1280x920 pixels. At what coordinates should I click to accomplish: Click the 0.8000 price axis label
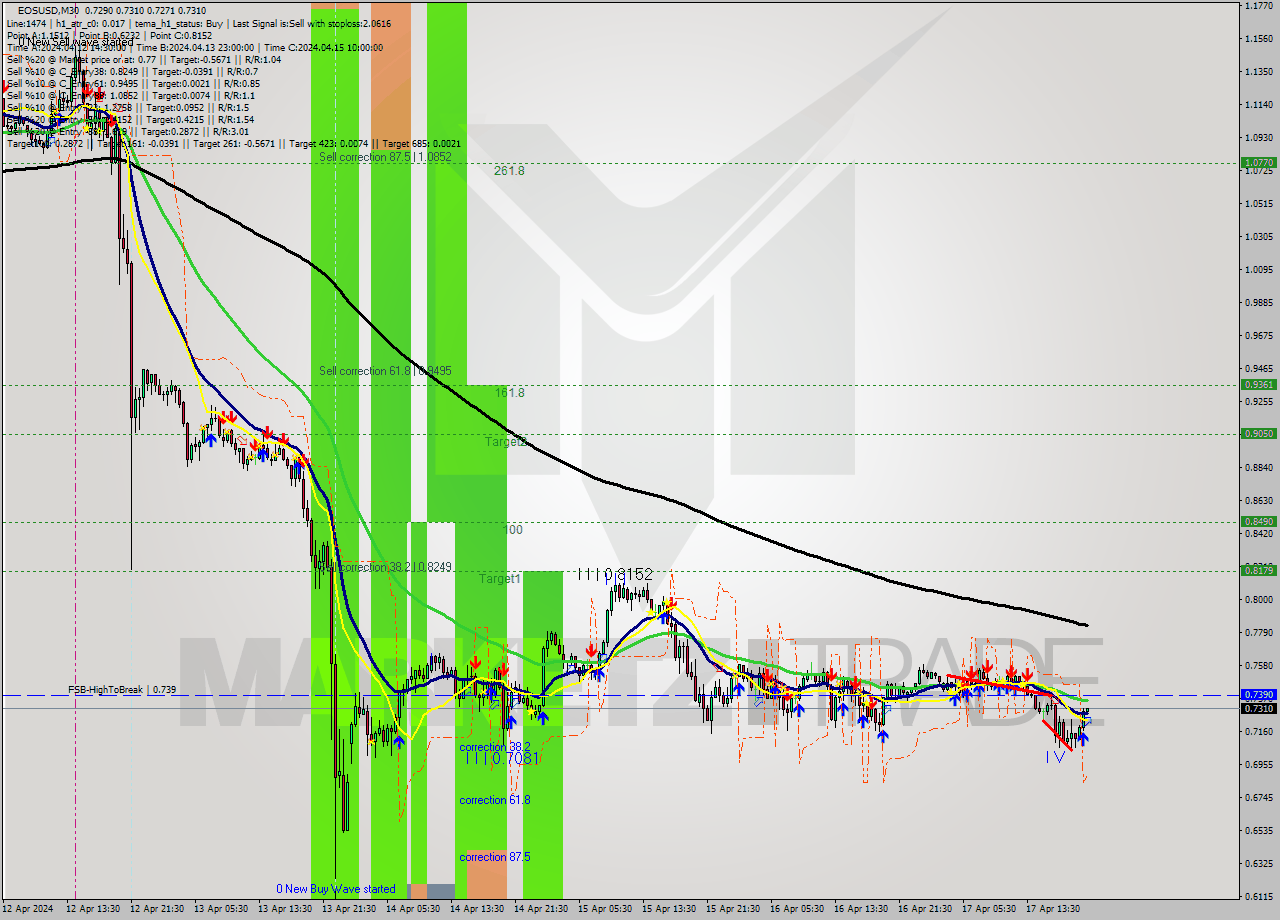coord(1258,599)
